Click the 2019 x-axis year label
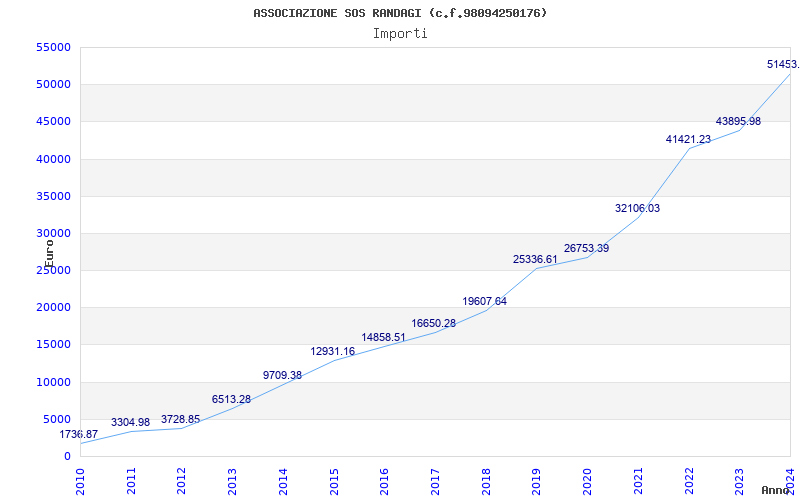 coord(536,482)
